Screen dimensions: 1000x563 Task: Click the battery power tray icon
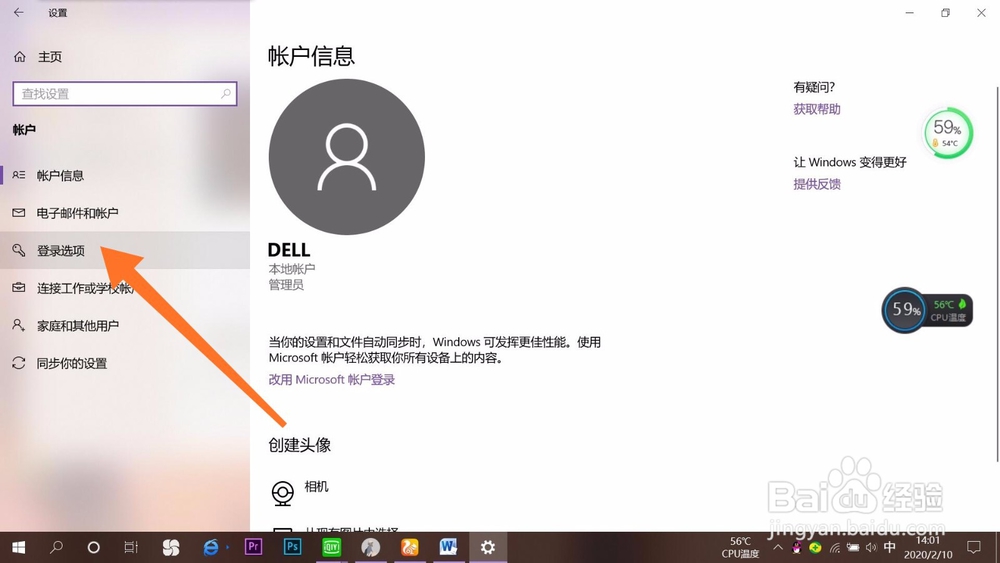click(x=853, y=547)
